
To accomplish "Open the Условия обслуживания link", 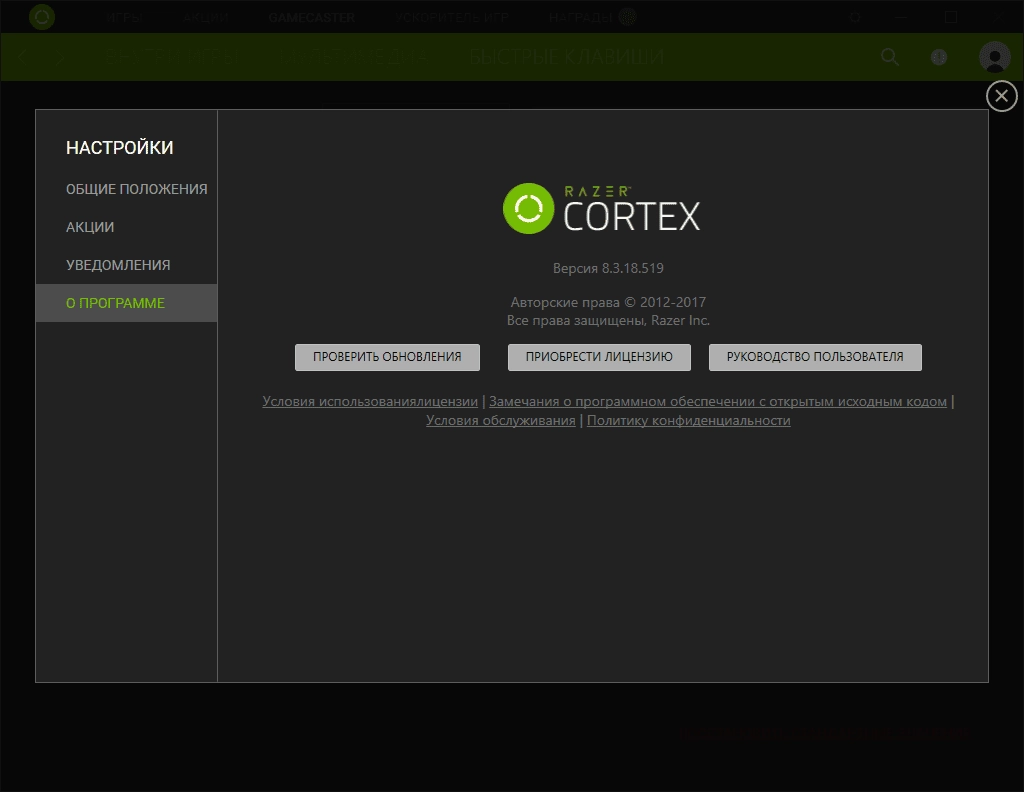I will [501, 420].
